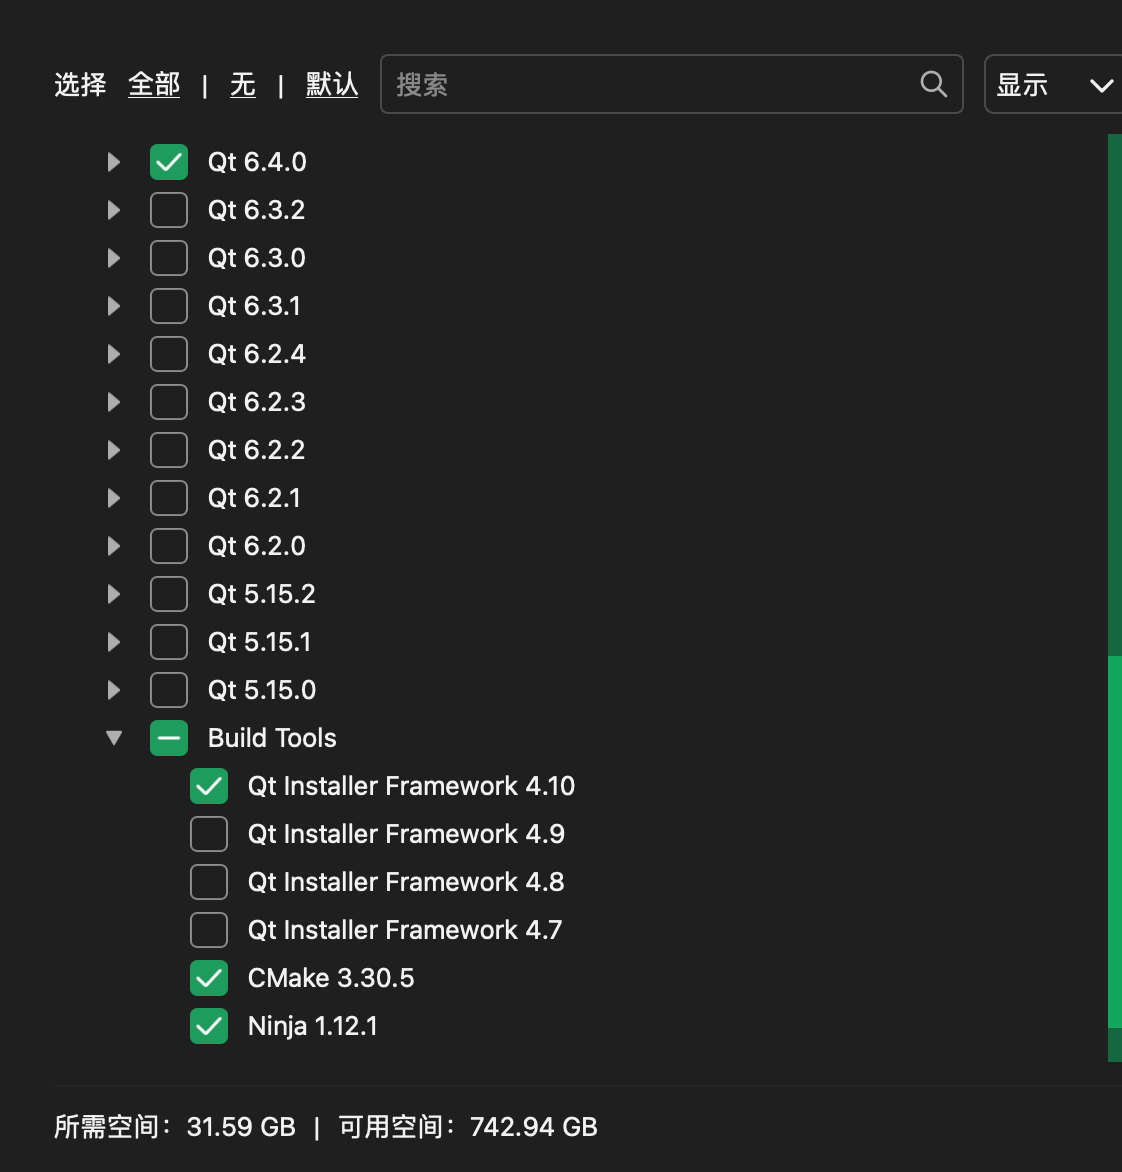Click the 所需空间 31.59 GB text
Viewport: 1122px width, 1172px height.
(175, 1126)
